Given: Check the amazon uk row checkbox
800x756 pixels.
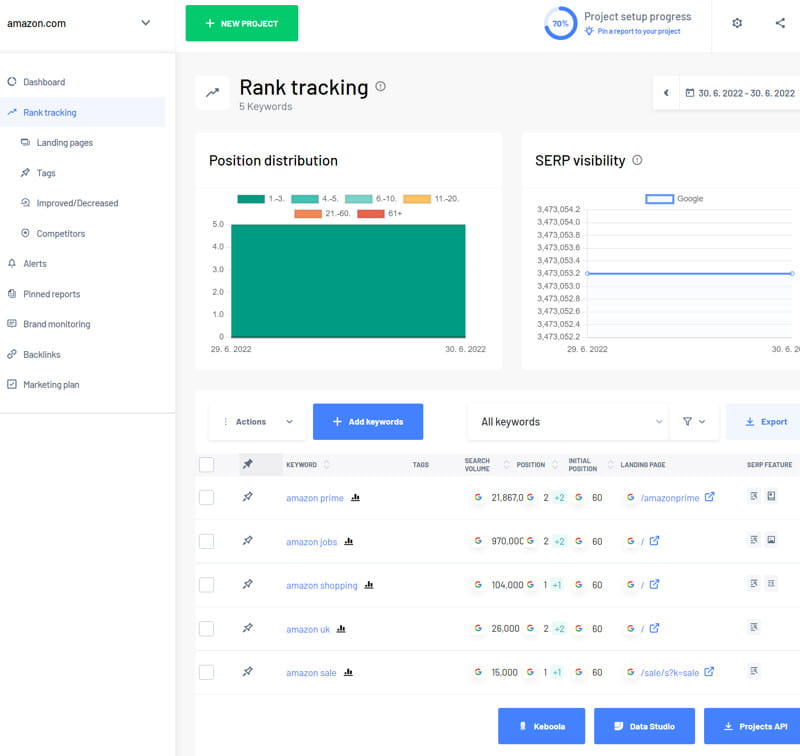Looking at the screenshot, I should pyautogui.click(x=207, y=629).
